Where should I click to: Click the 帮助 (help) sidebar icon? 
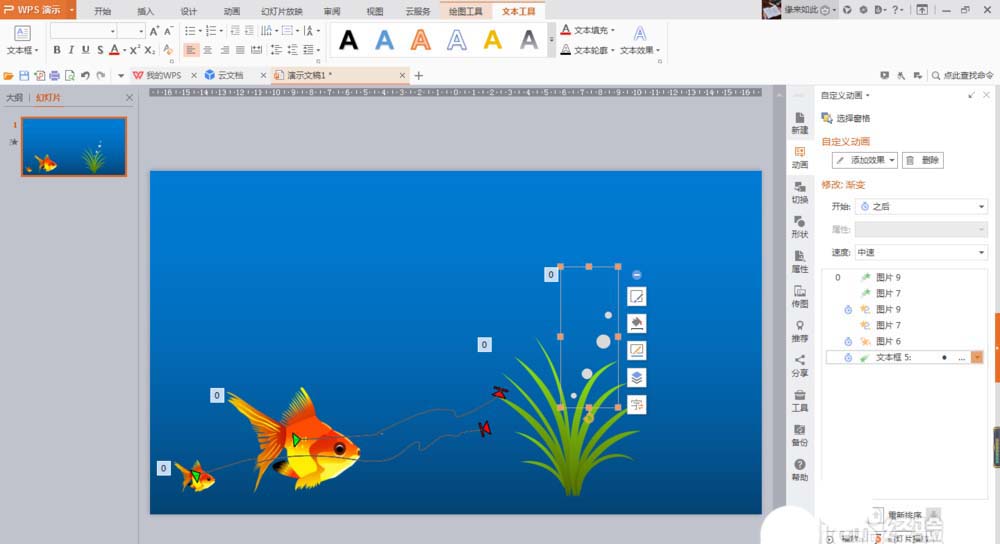click(x=799, y=469)
